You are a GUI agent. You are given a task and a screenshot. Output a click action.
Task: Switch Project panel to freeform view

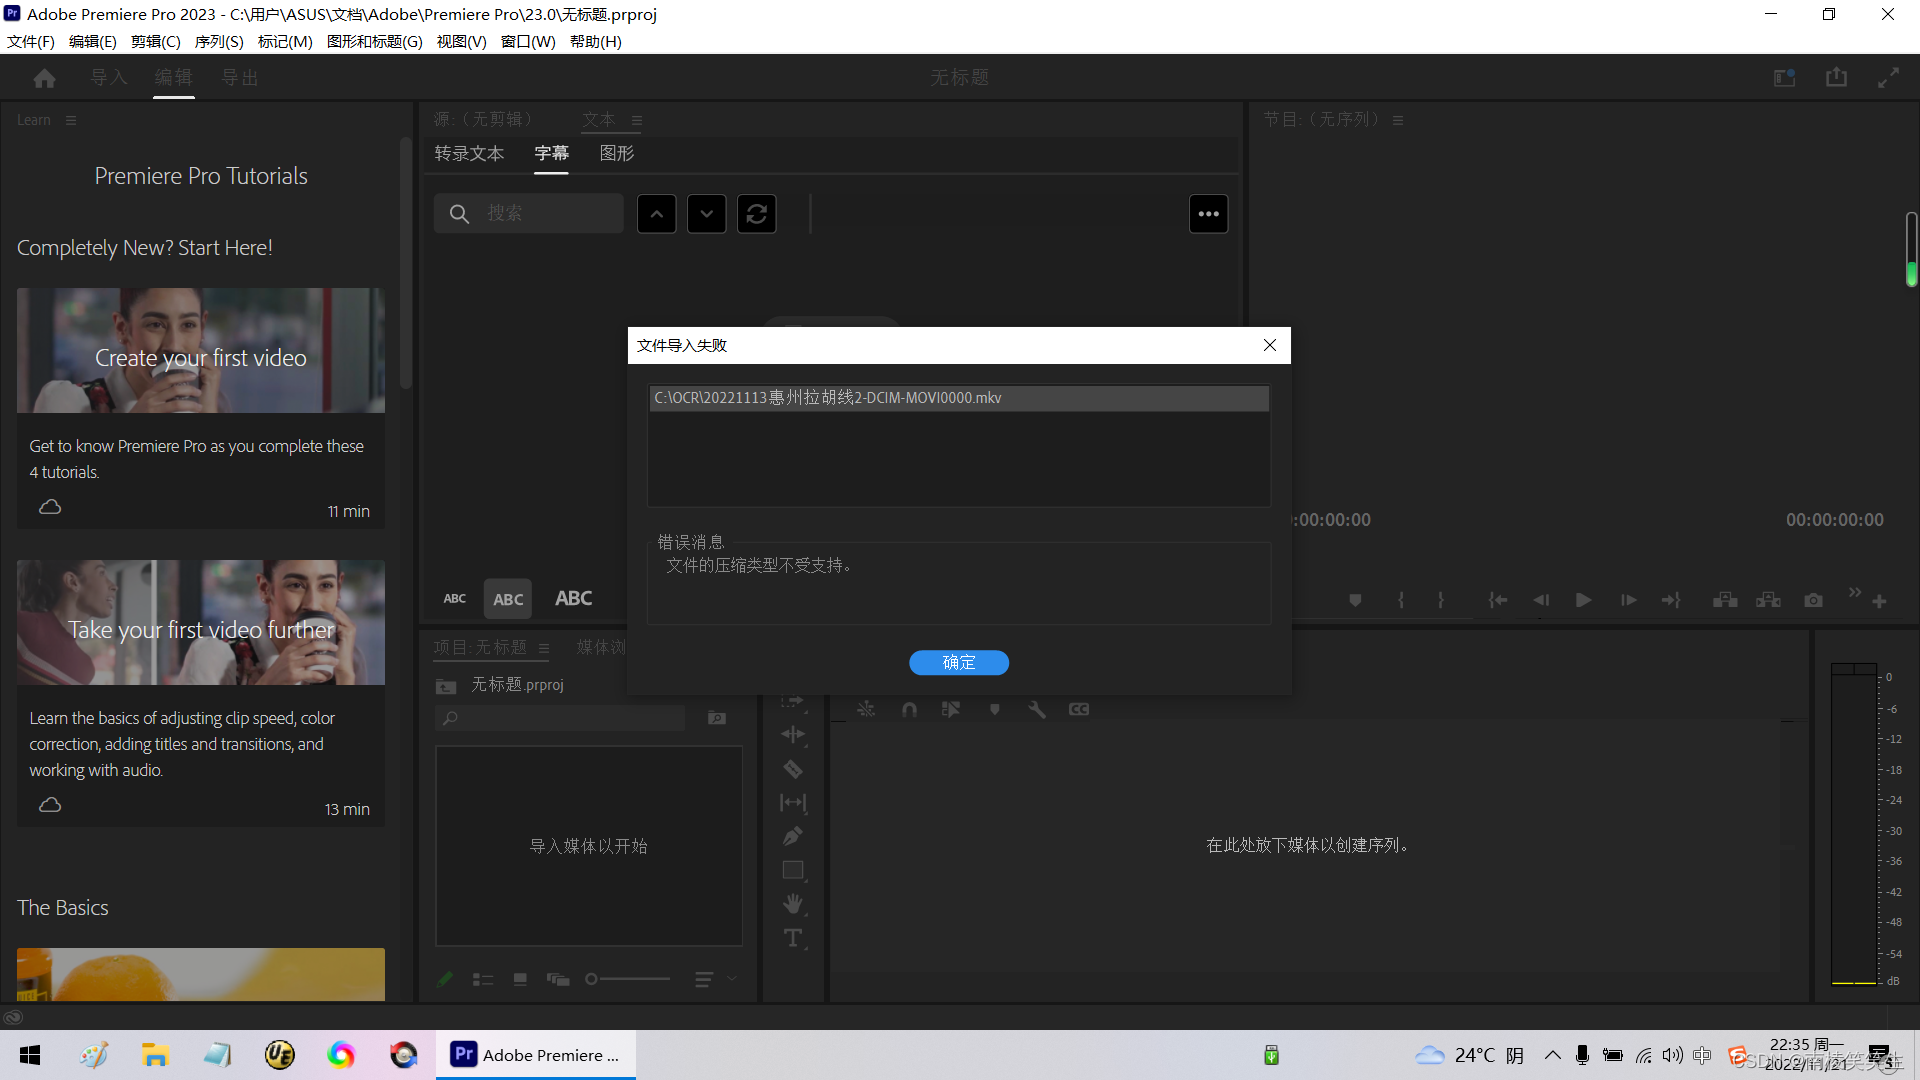point(558,979)
